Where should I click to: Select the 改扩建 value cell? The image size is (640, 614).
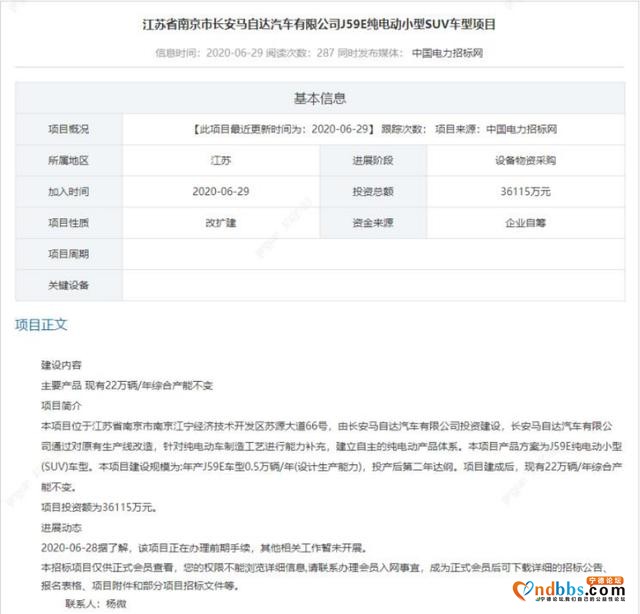coord(221,223)
